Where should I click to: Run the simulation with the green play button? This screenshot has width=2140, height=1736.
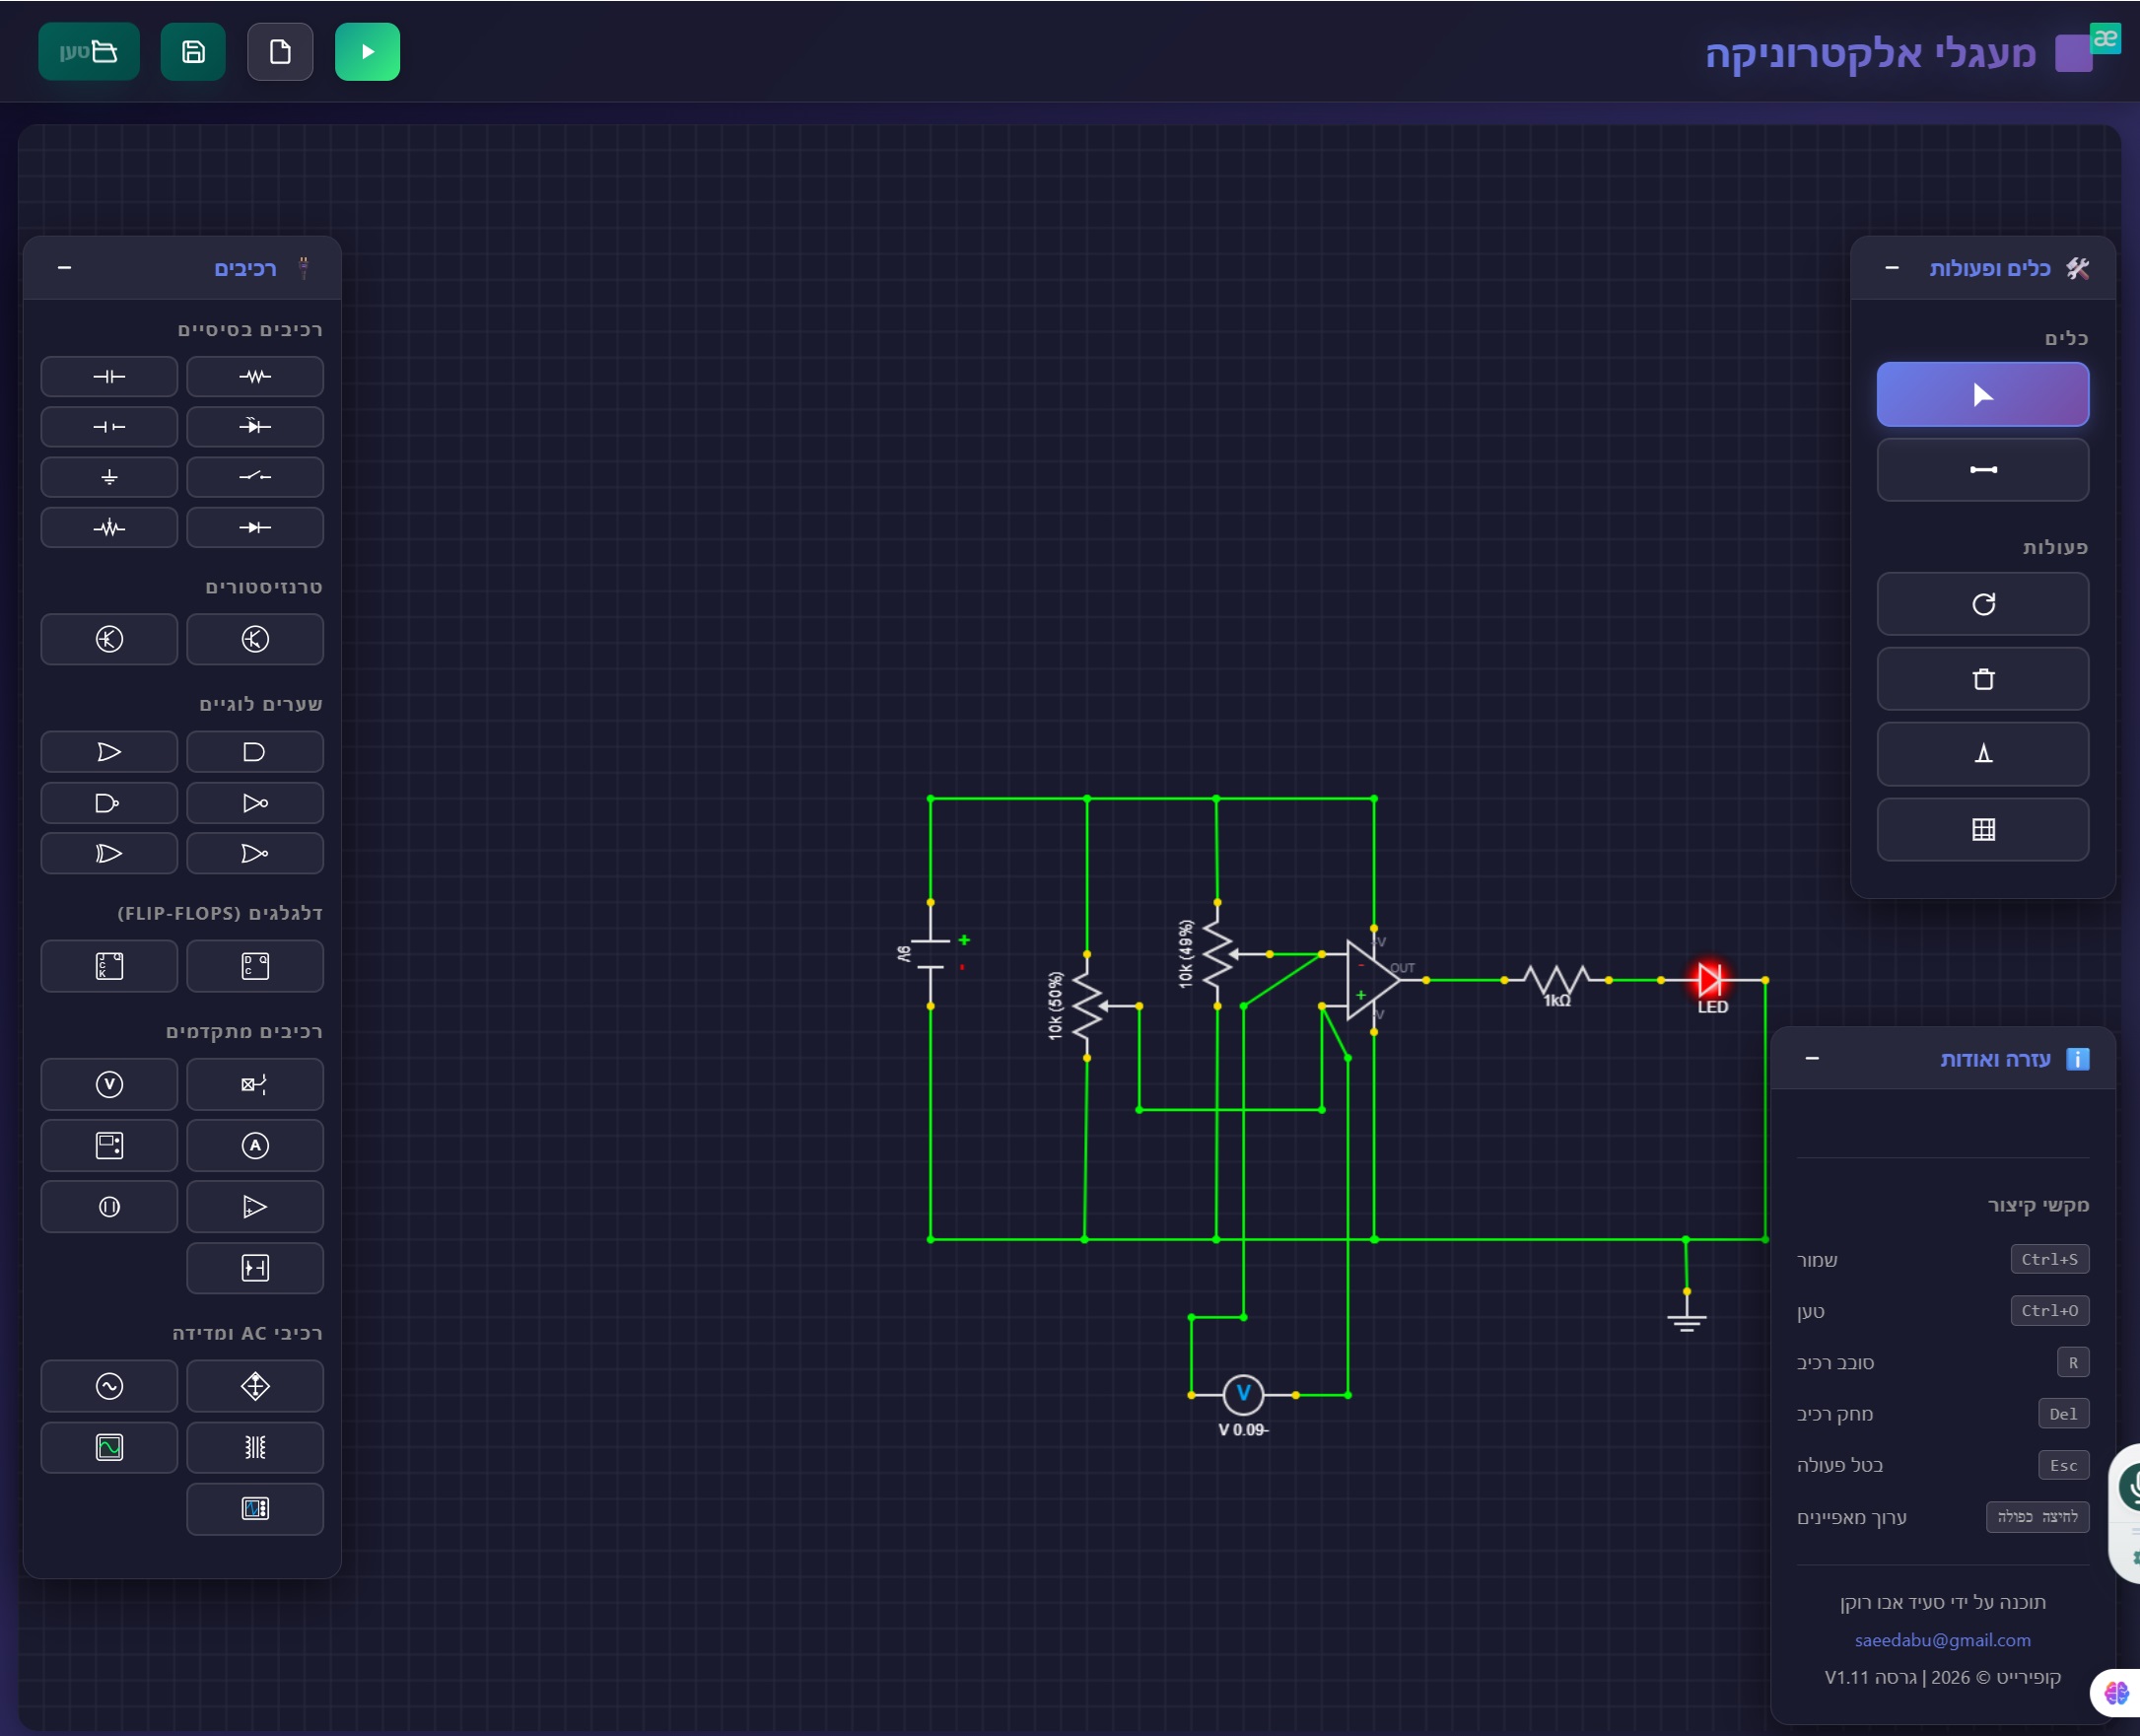click(367, 51)
